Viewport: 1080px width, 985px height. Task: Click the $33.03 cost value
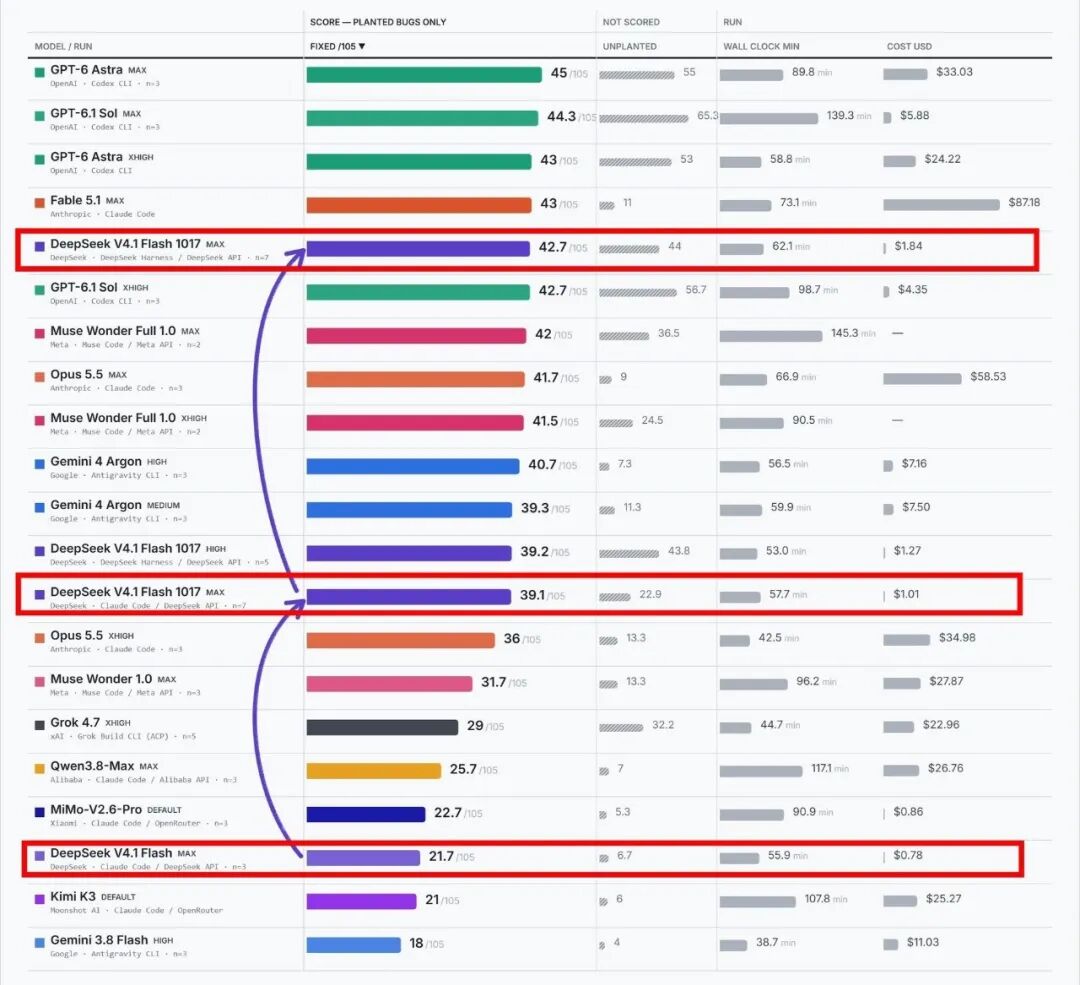click(954, 72)
